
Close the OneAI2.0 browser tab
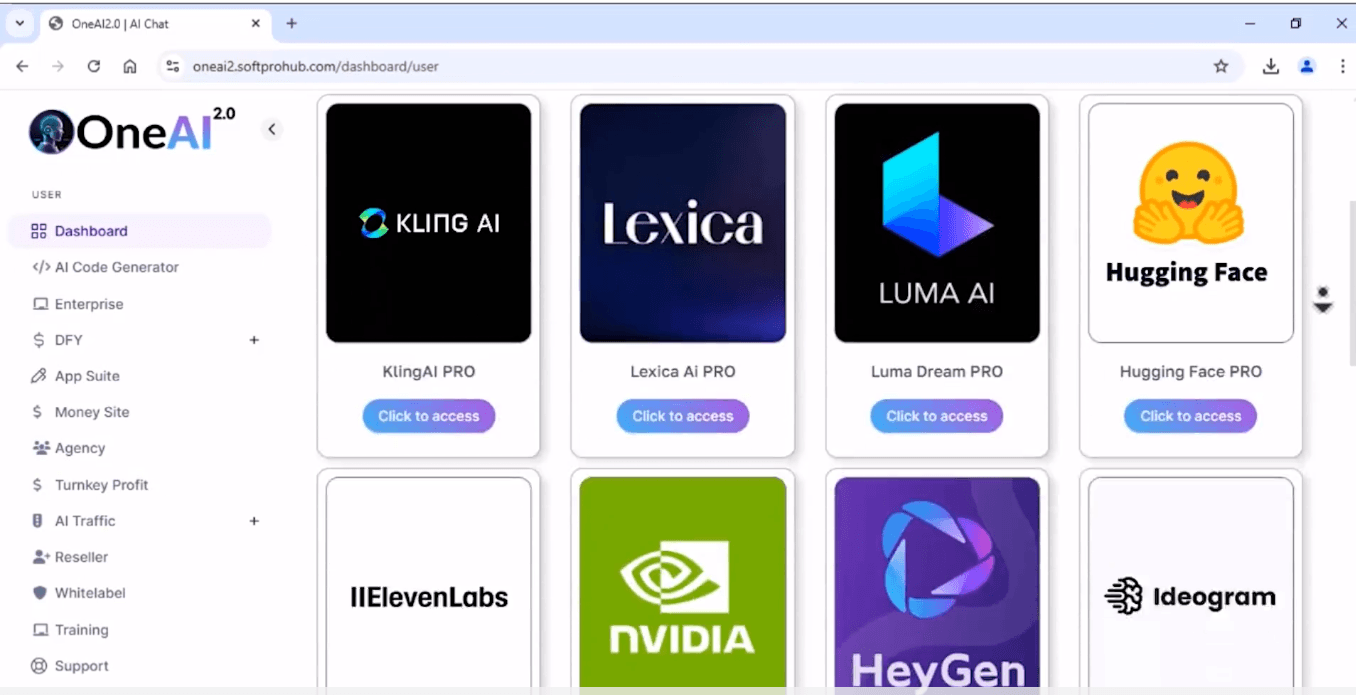tap(256, 23)
